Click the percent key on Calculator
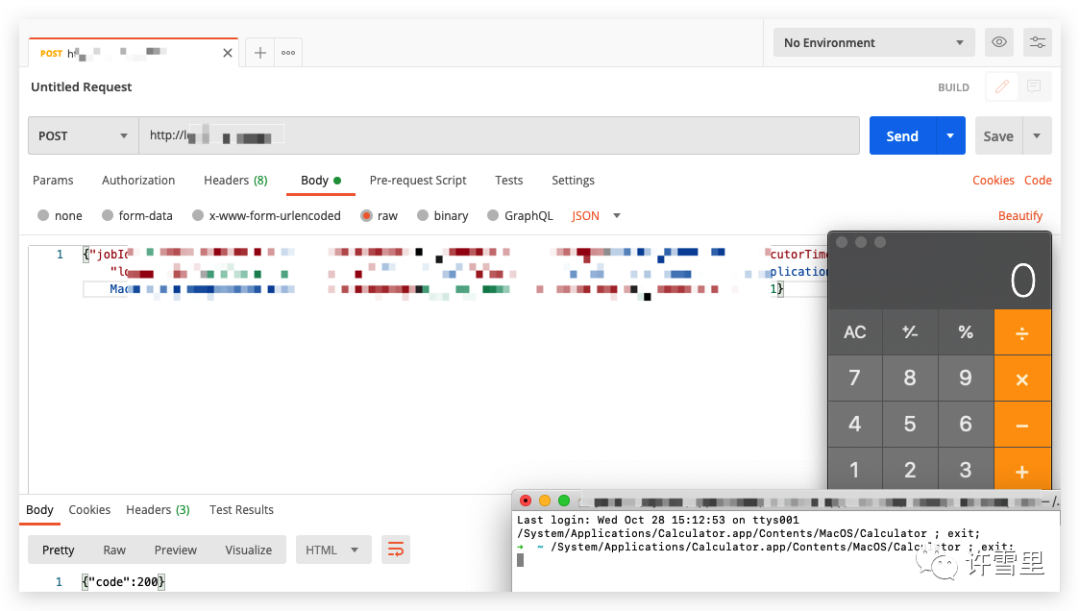Viewport: 1080px width, 611px height. click(966, 332)
